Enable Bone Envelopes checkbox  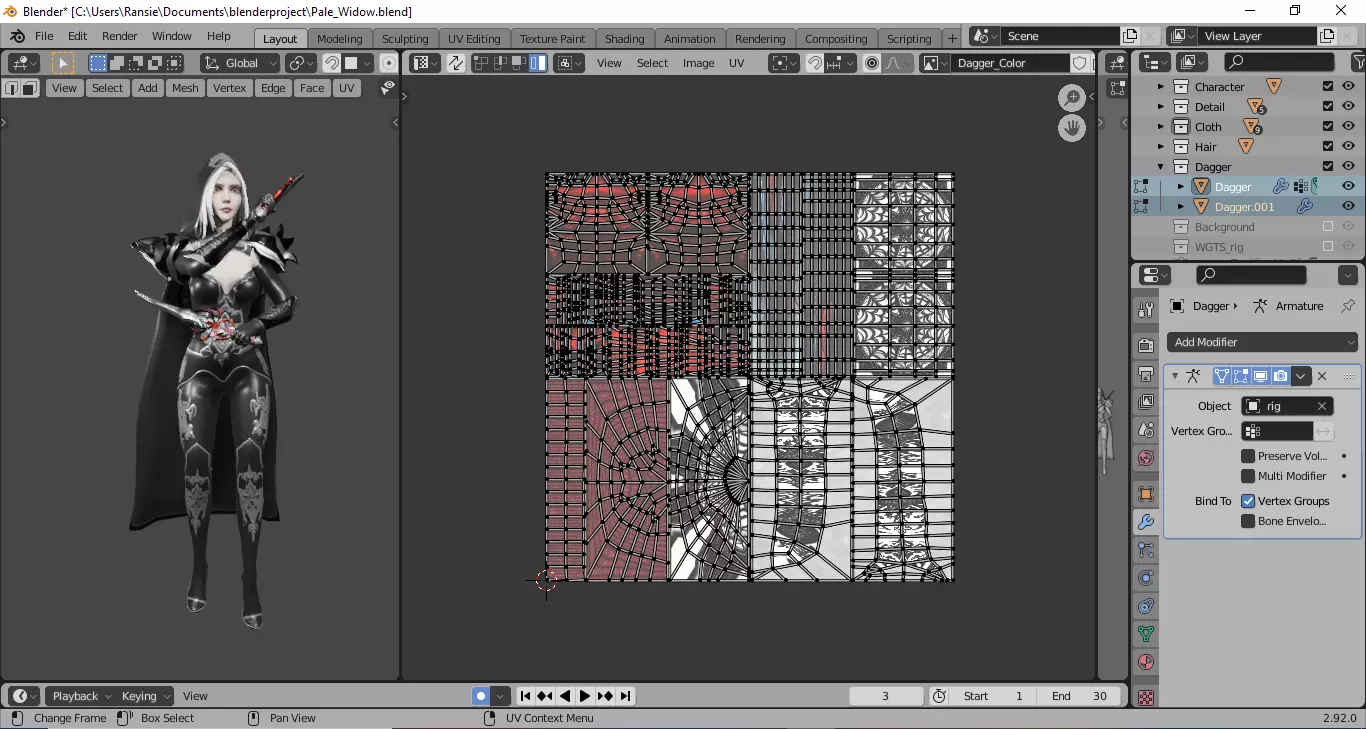[x=1248, y=521]
